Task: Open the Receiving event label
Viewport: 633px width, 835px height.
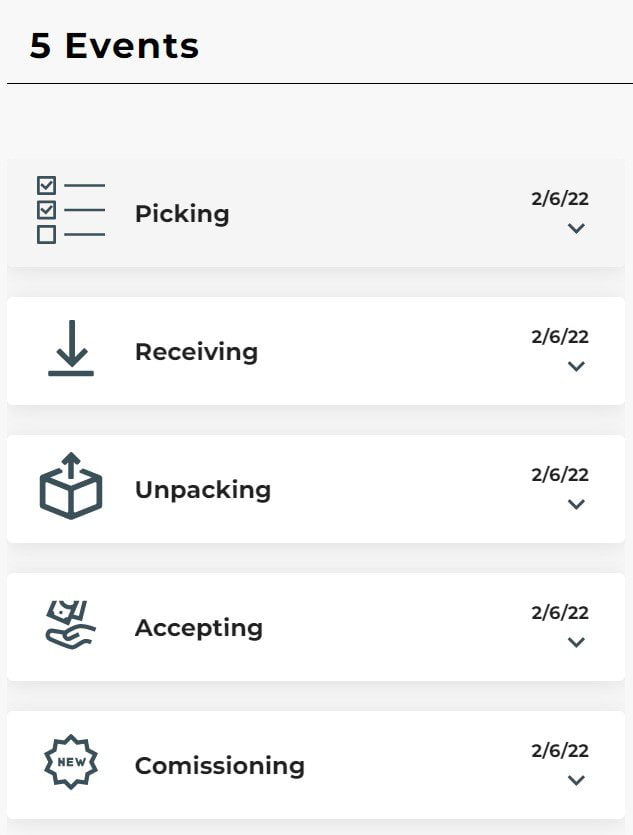Action: coord(196,352)
